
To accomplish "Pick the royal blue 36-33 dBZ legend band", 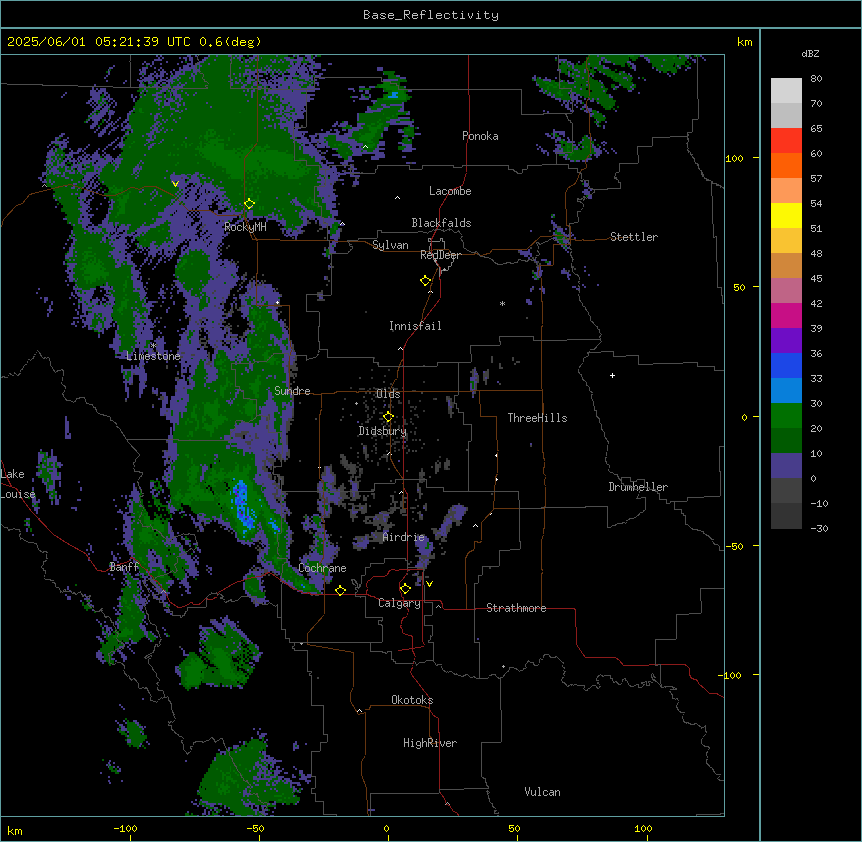I will pos(786,365).
